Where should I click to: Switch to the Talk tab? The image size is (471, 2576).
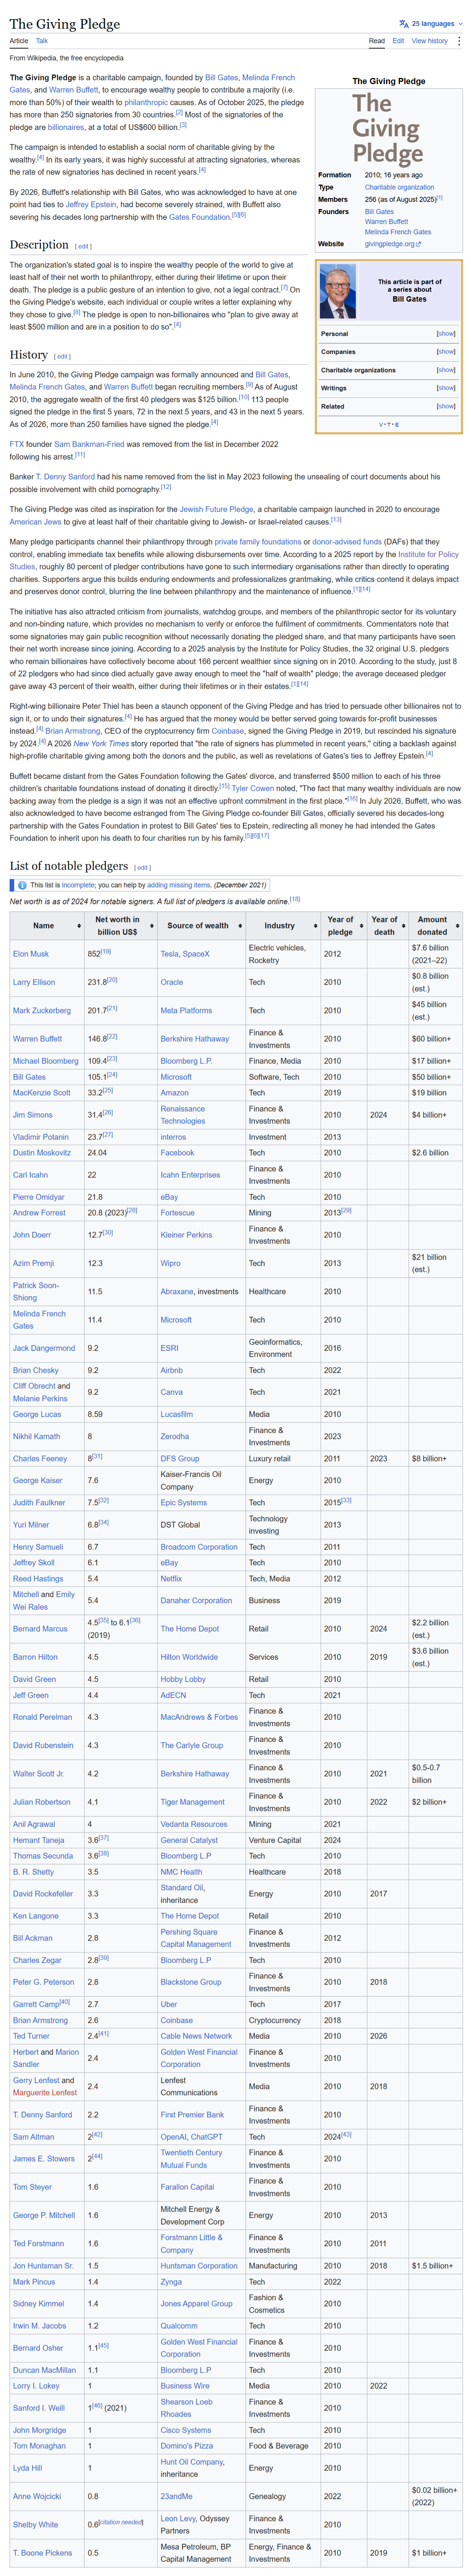click(42, 41)
